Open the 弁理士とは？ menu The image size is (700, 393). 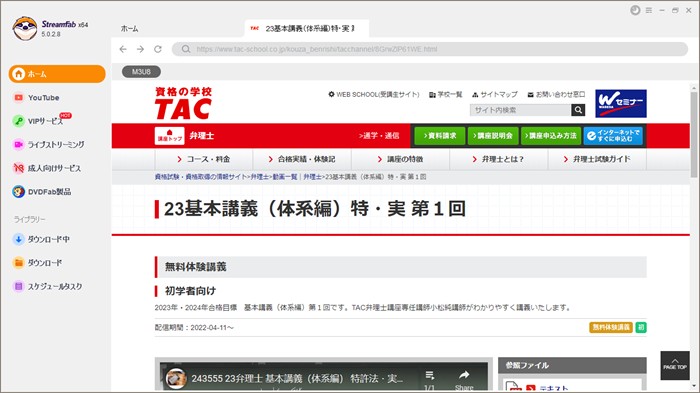click(499, 159)
